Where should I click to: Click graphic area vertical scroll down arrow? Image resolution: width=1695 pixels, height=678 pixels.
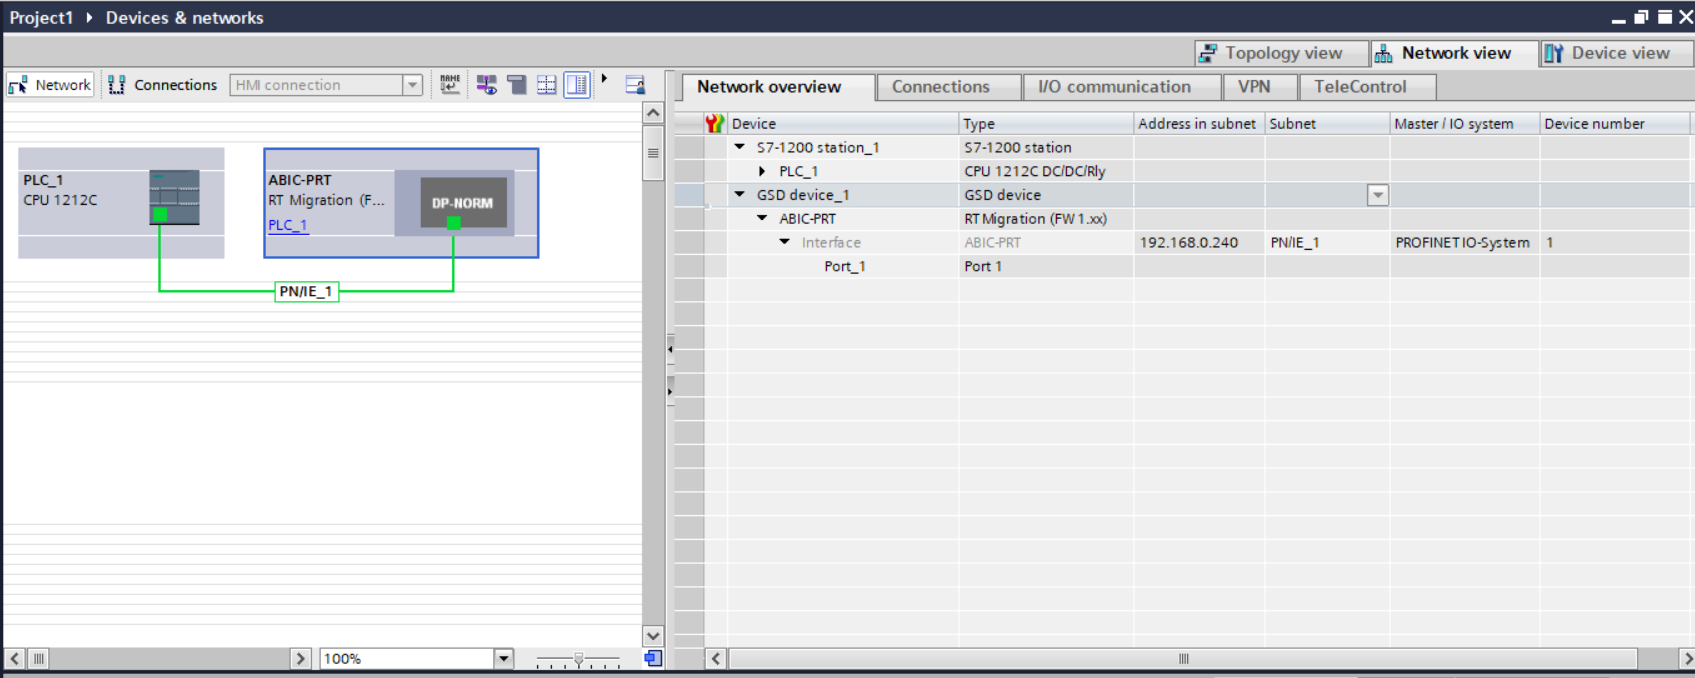point(653,636)
